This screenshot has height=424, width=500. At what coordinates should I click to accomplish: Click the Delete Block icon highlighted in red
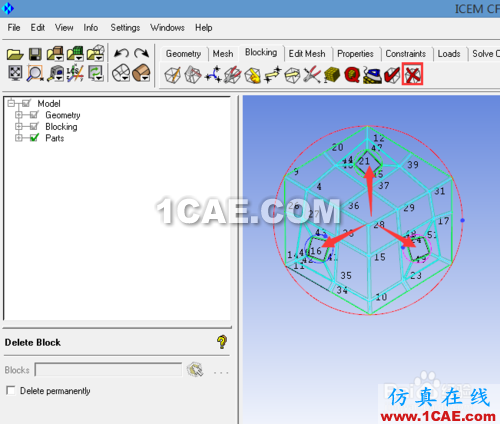tap(412, 74)
